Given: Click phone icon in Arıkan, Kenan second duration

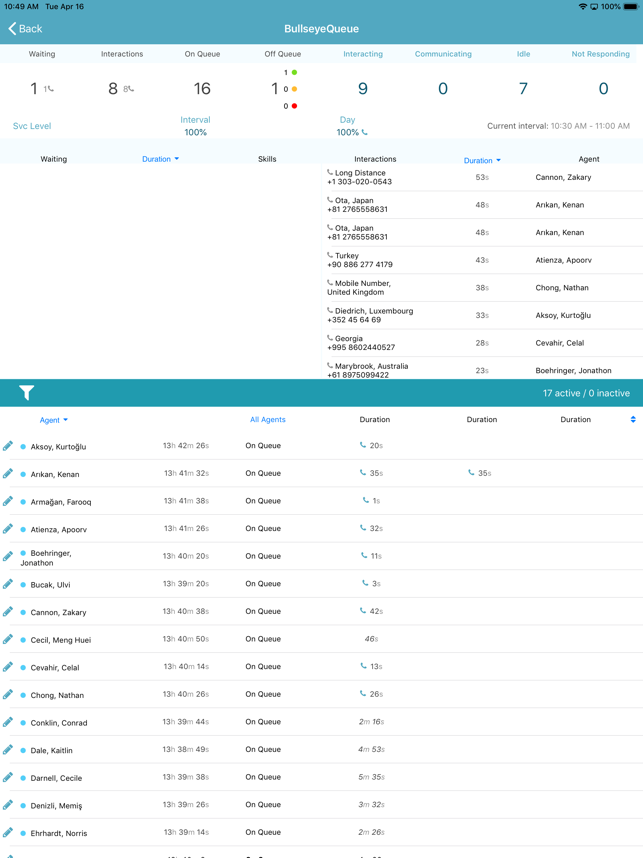Looking at the screenshot, I should (471, 472).
